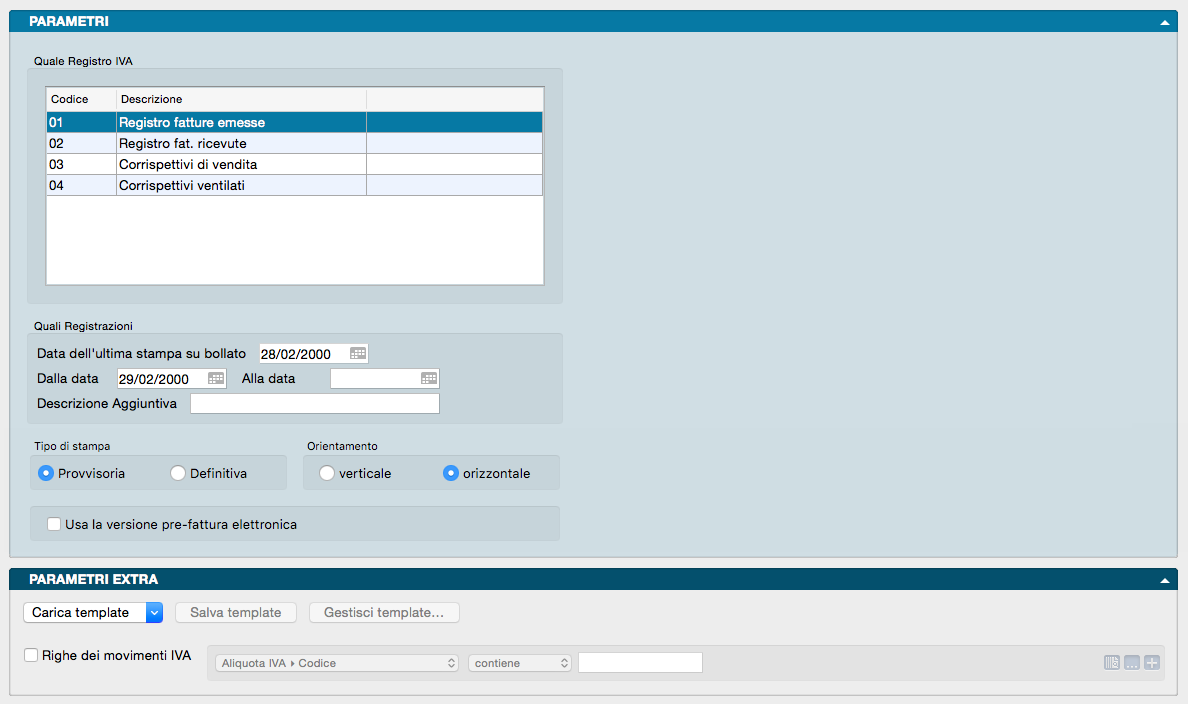This screenshot has height=704, width=1188.
Task: Open the Aliquota IVA Codice dropdown
Action: (336, 663)
